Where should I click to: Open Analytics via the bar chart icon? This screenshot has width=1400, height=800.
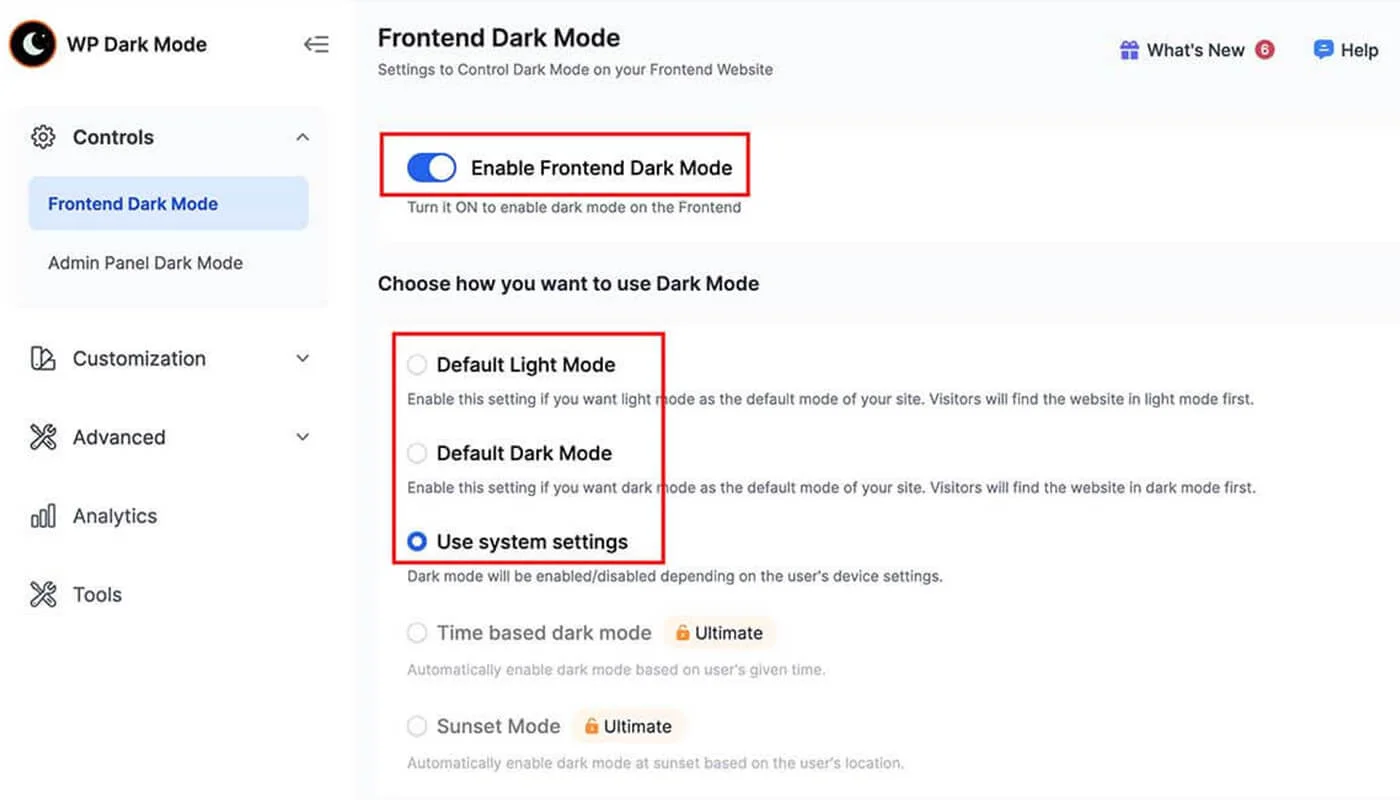[x=42, y=516]
